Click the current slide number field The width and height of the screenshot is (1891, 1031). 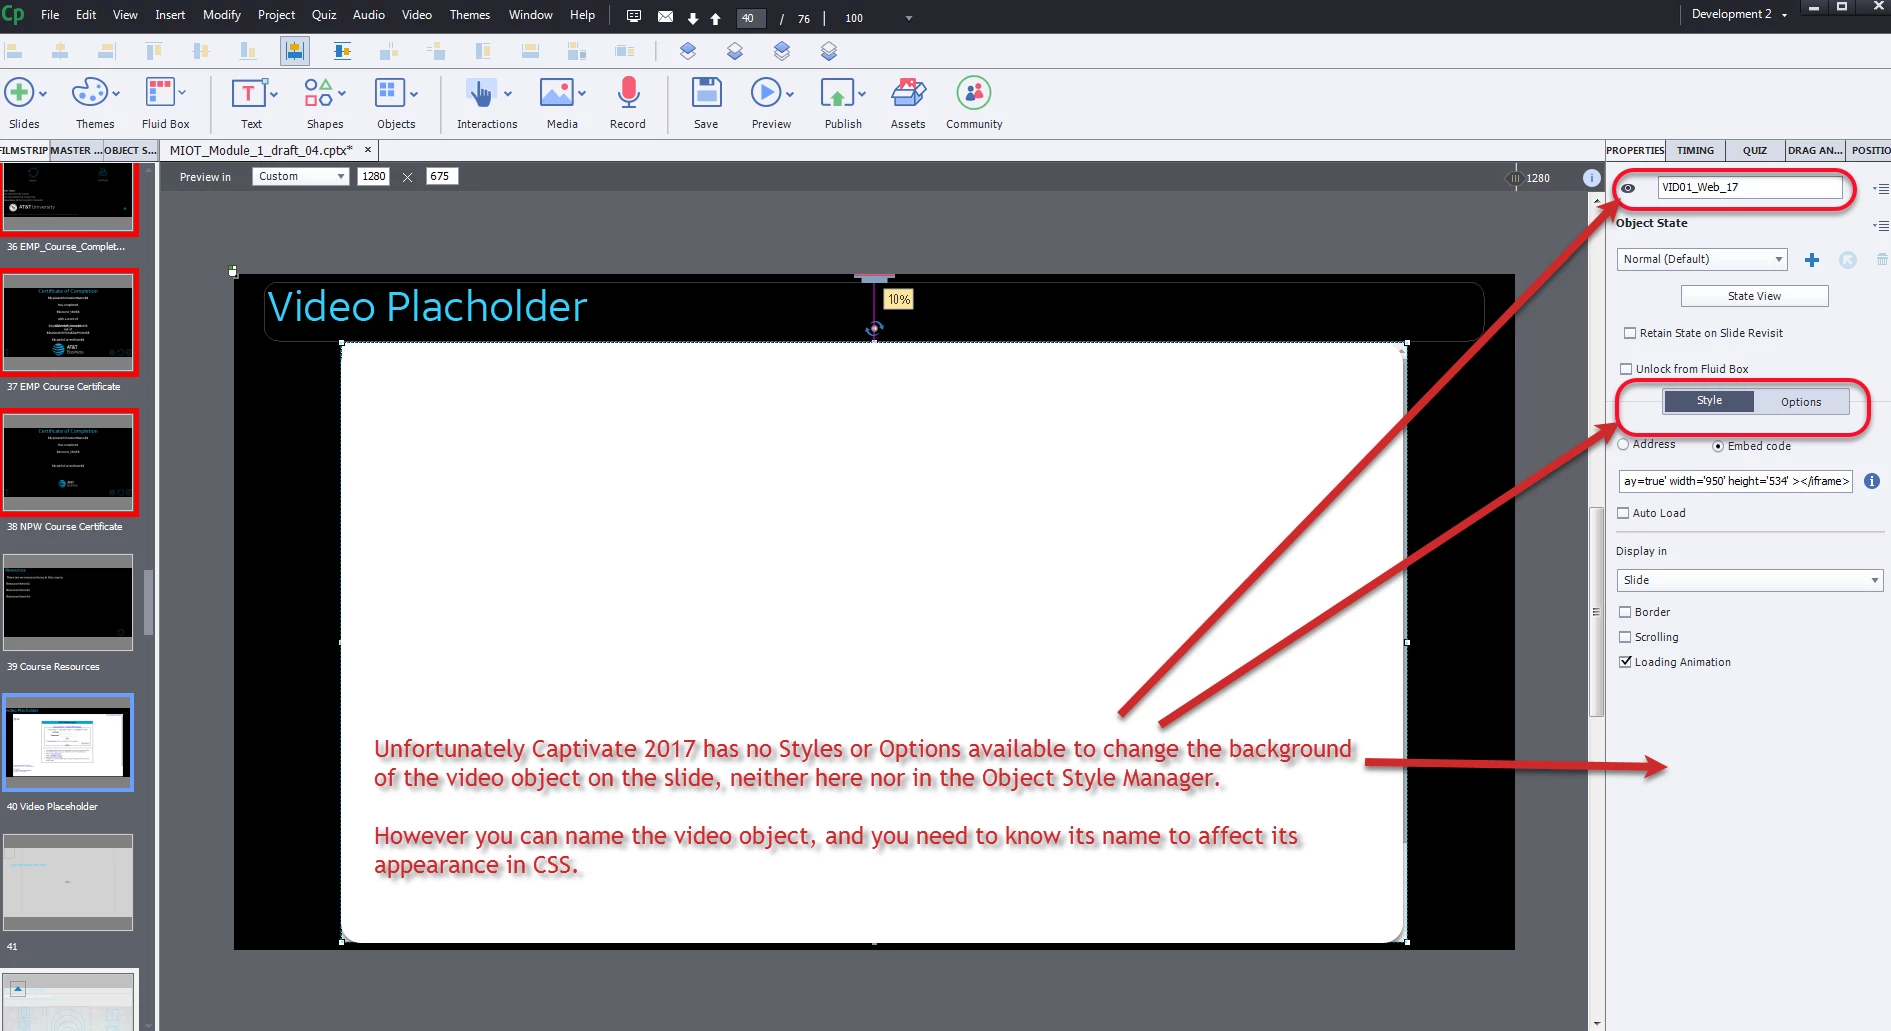[x=750, y=18]
